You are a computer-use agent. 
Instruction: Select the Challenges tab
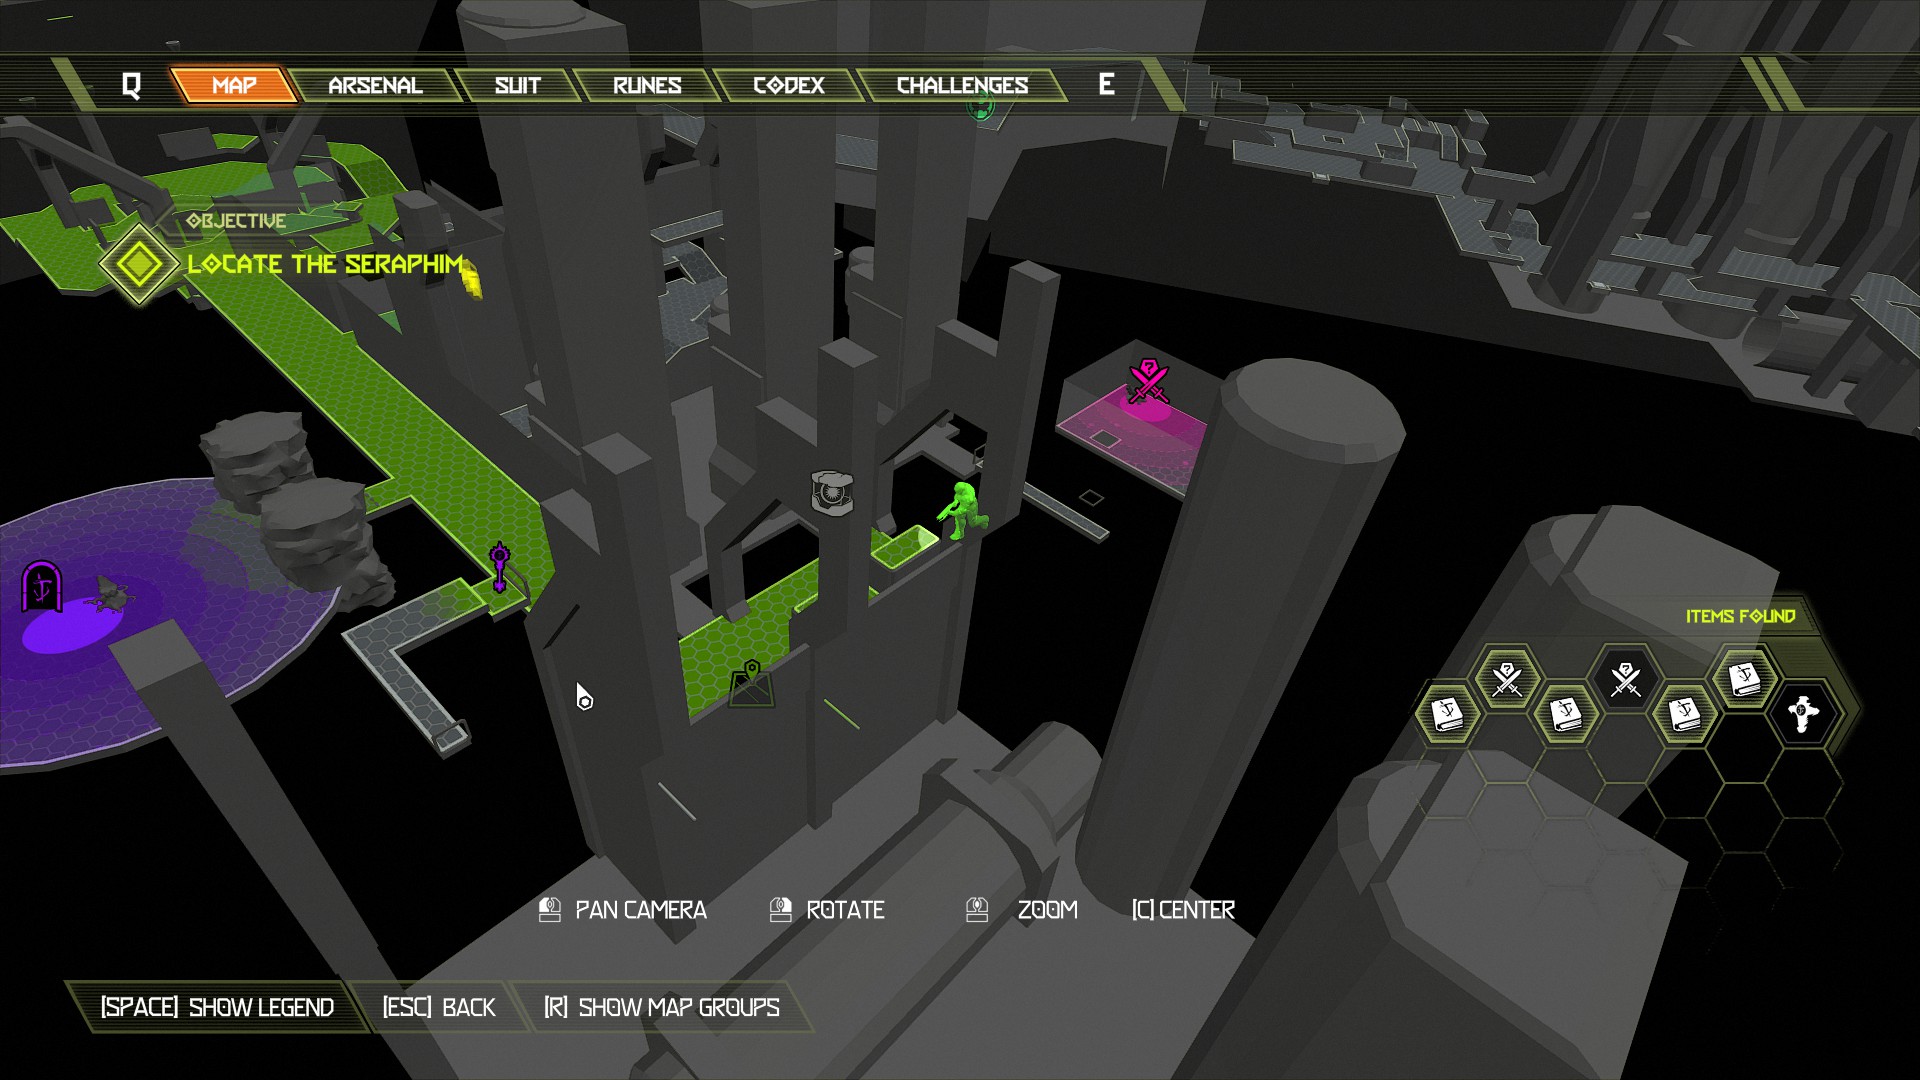click(x=962, y=86)
